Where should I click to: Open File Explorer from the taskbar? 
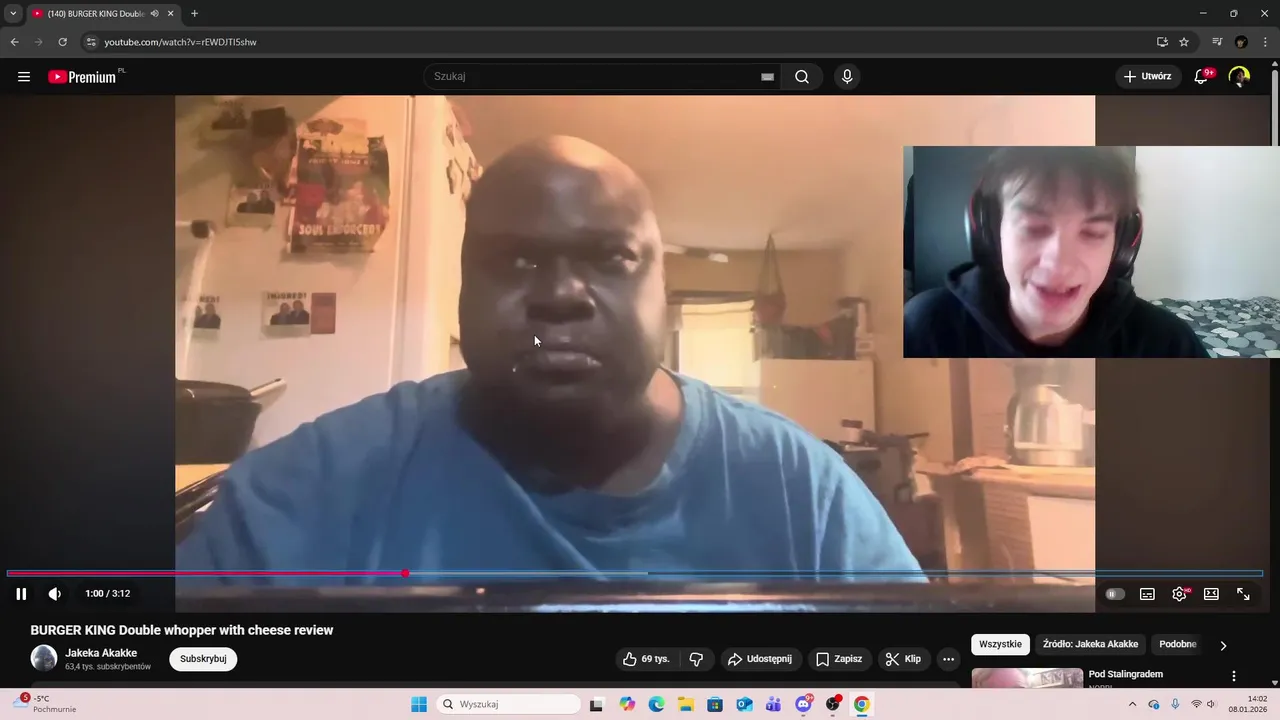coord(685,704)
